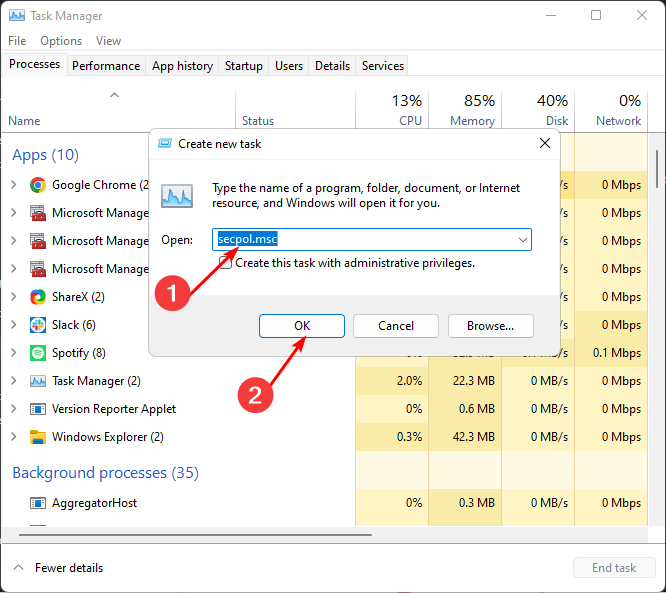The image size is (666, 593).
Task: Expand the Task Manager (2) group
Action: pyautogui.click(x=14, y=381)
